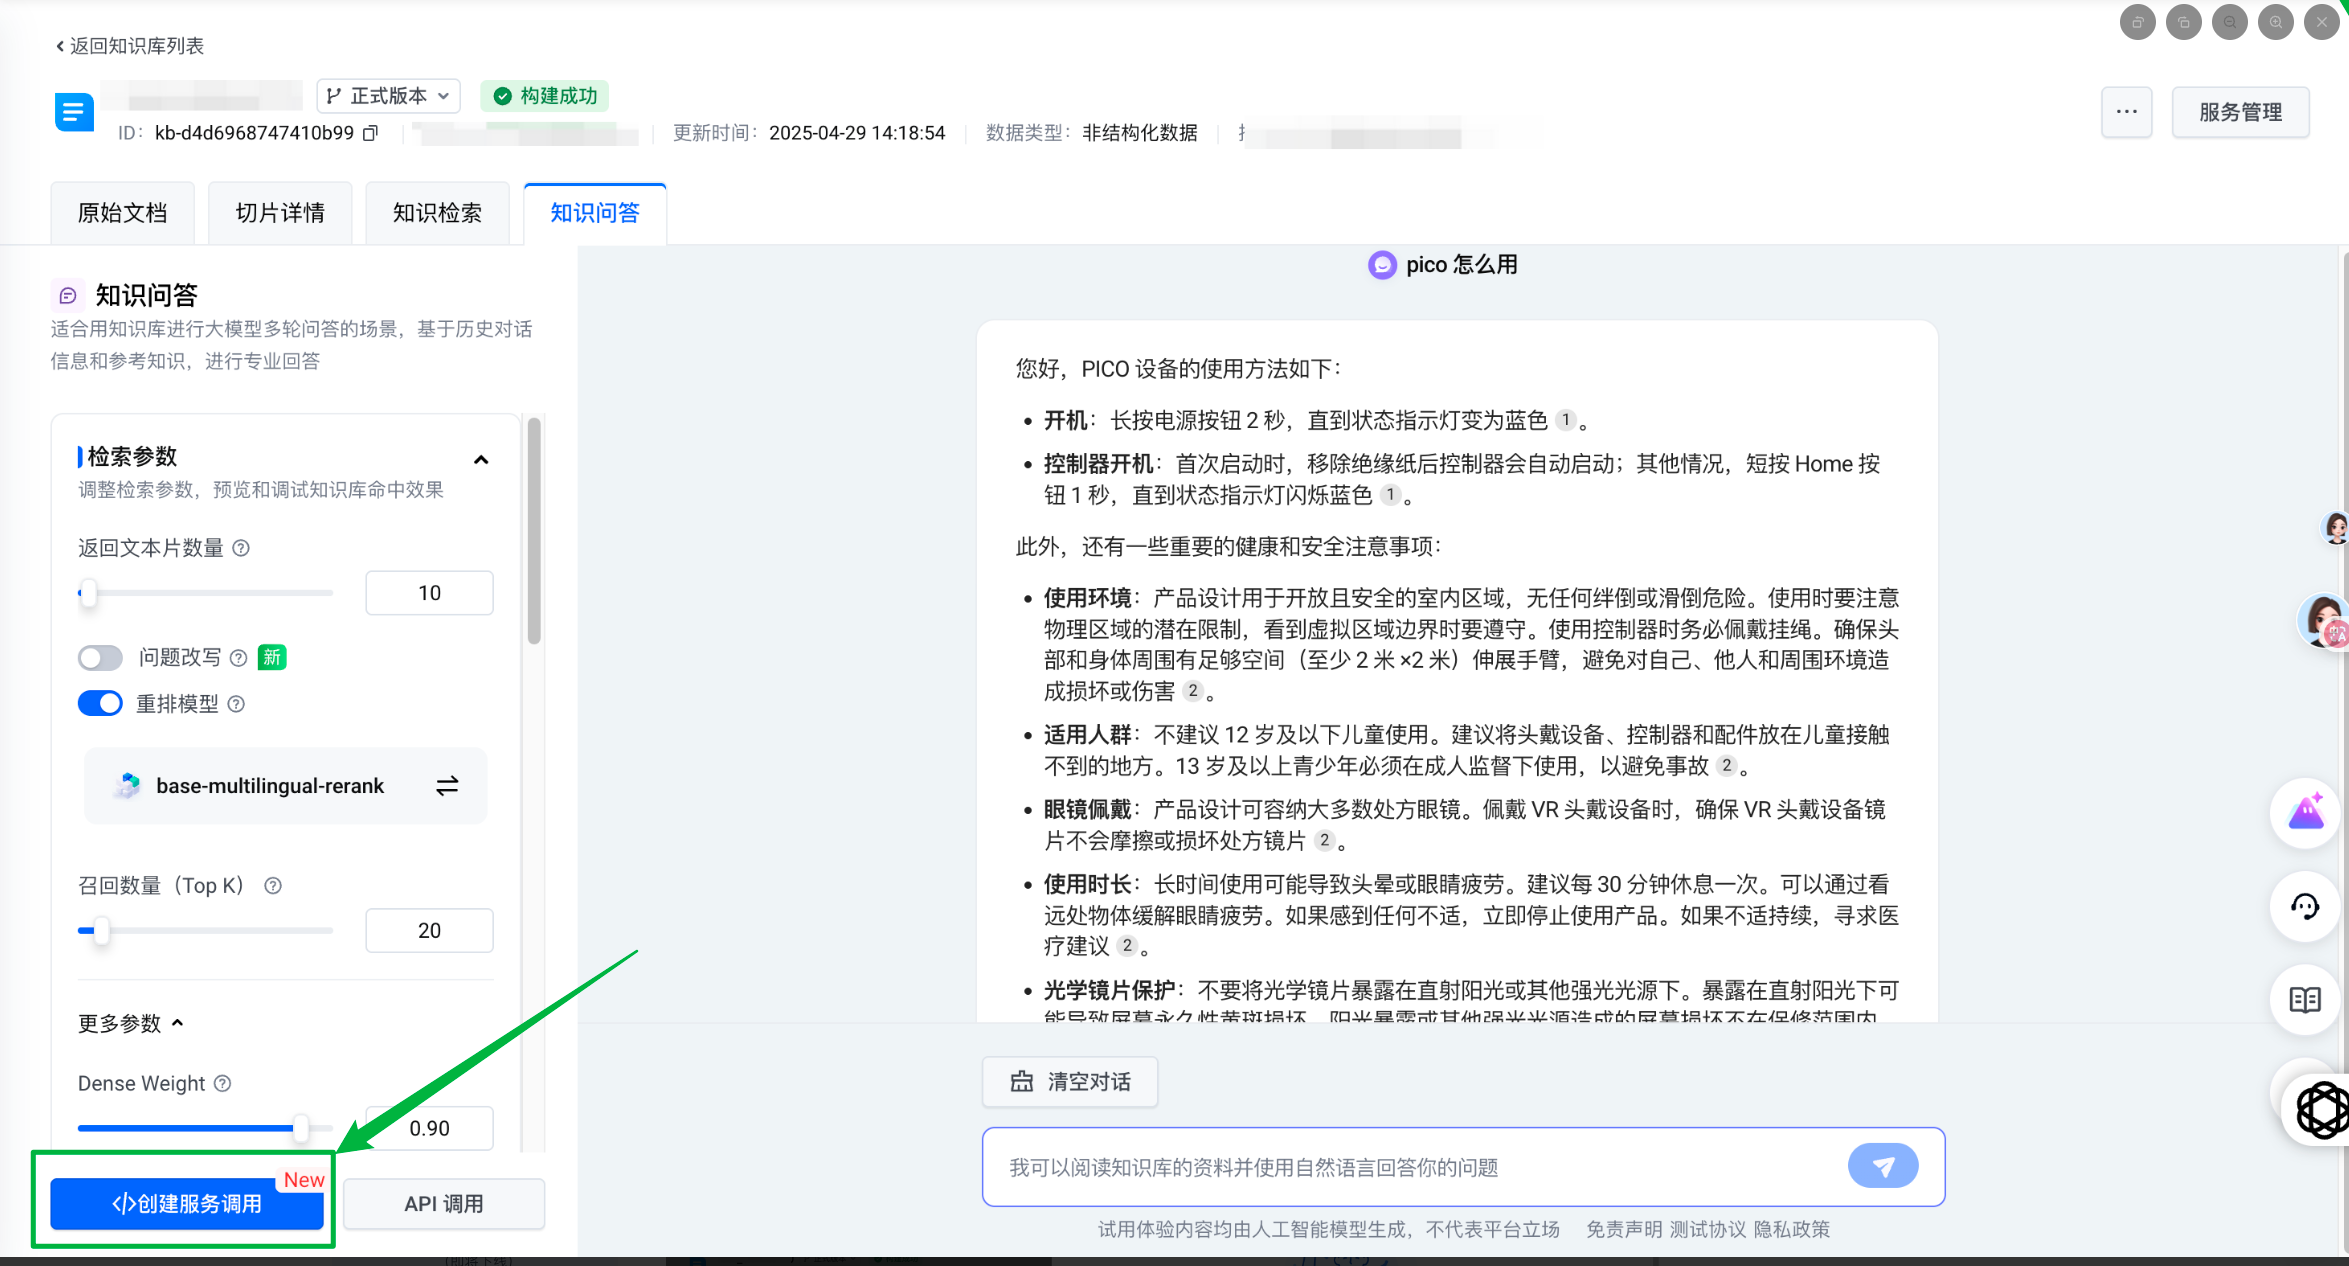2349x1266 pixels.
Task: Open the 免责声明 link
Action: 1624,1229
